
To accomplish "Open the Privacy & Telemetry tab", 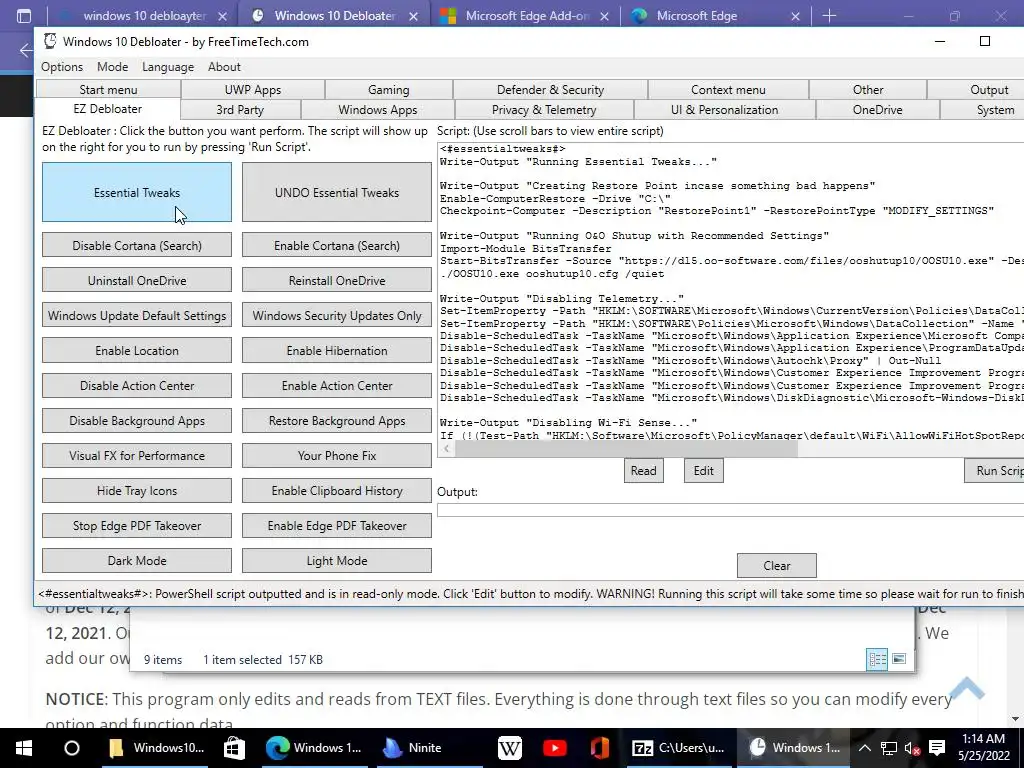I will (544, 110).
